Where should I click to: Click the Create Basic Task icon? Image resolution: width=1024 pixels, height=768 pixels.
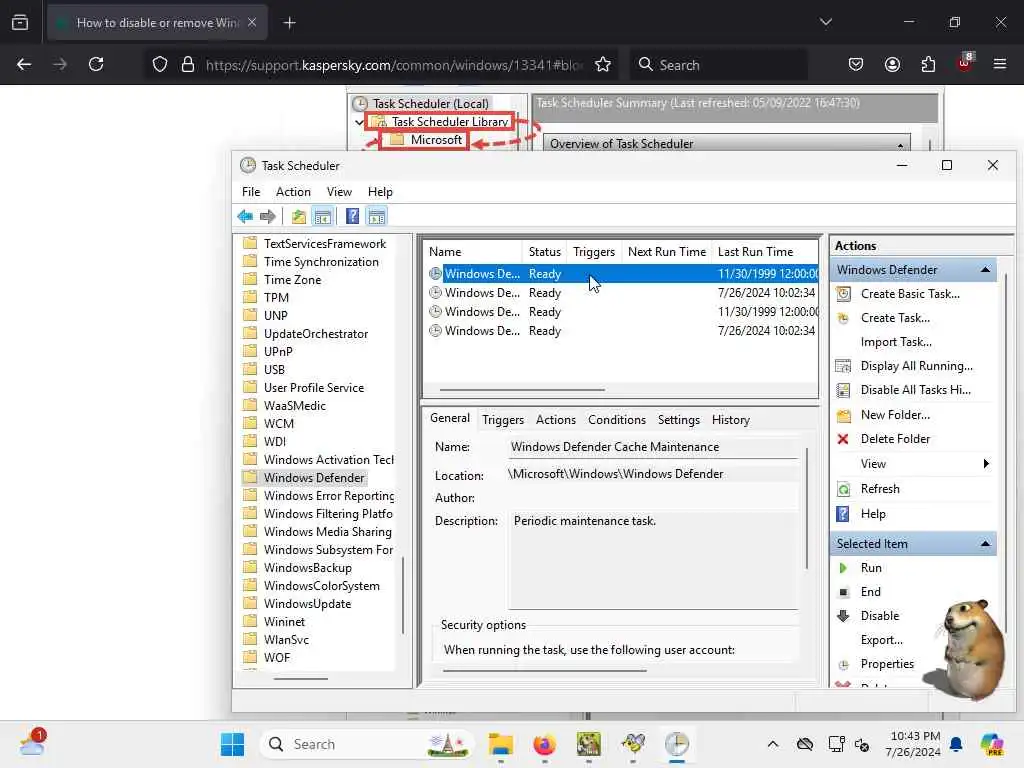[844, 294]
